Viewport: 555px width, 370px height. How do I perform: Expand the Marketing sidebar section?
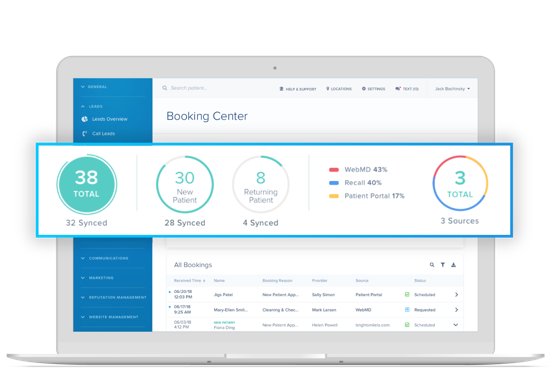point(97,278)
